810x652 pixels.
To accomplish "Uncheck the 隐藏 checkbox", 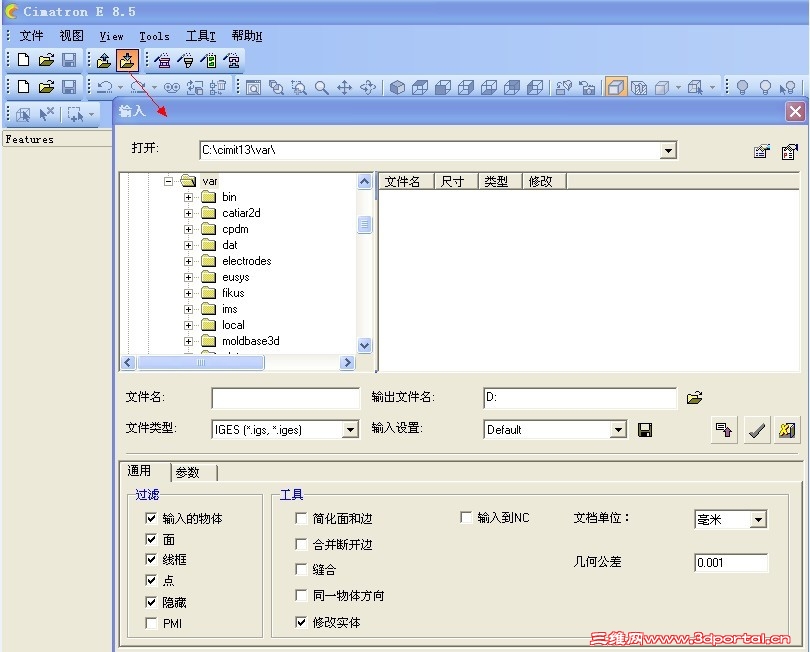I will [x=151, y=602].
